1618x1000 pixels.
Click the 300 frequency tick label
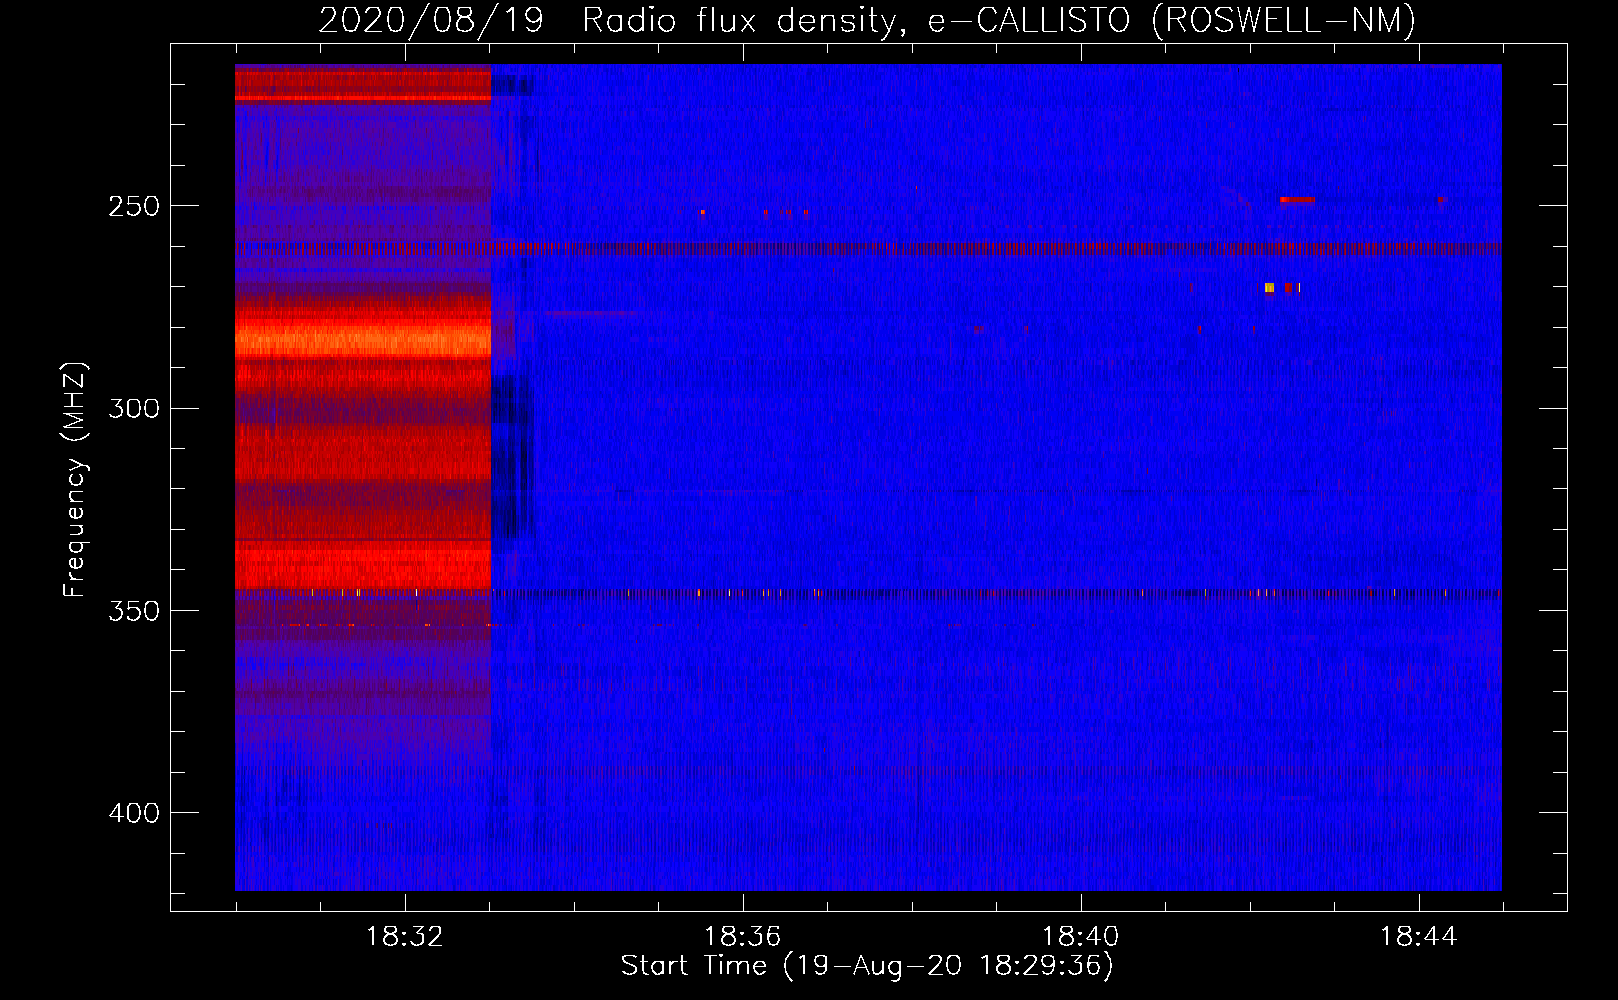(134, 408)
